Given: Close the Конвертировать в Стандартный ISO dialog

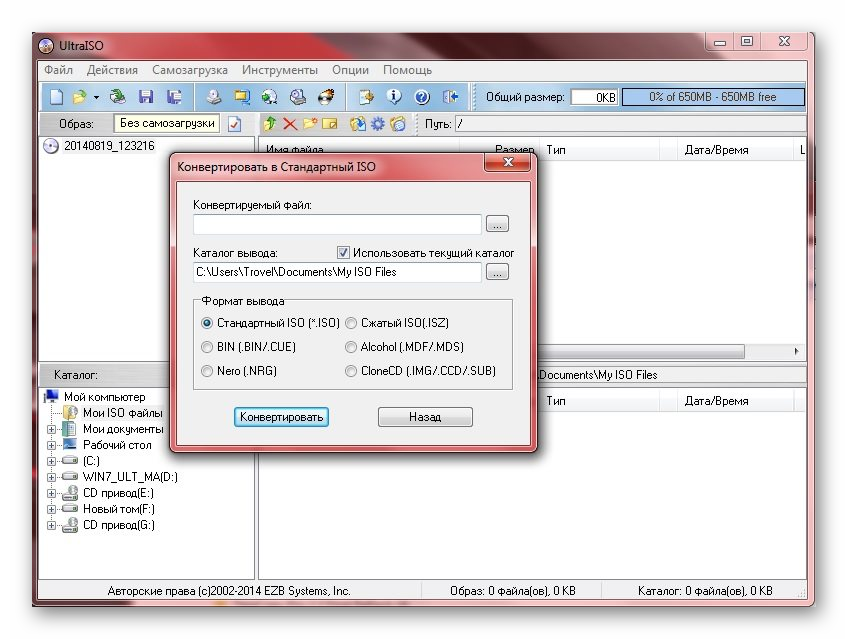Looking at the screenshot, I should pos(508,162).
